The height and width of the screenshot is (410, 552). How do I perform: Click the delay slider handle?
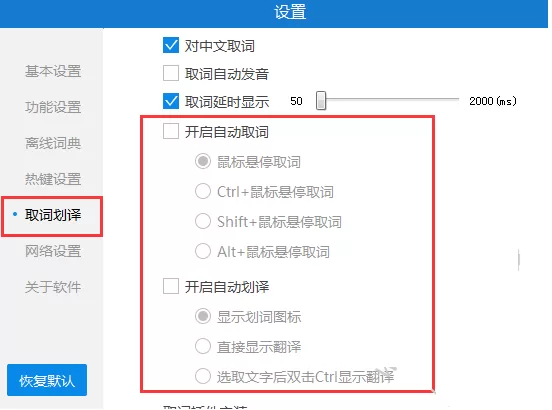321,101
